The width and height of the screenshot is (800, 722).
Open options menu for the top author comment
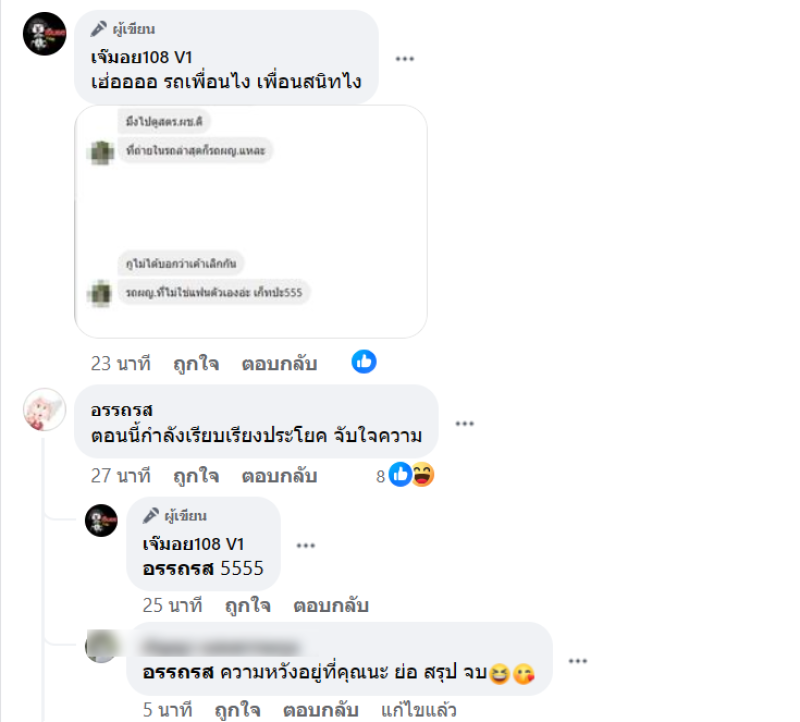tap(405, 59)
